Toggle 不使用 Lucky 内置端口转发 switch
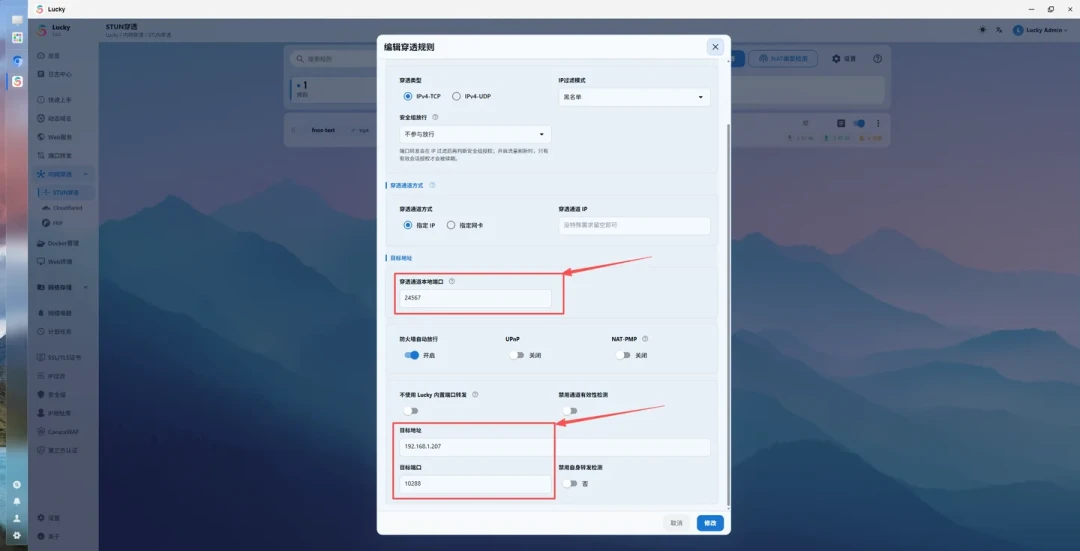Image resolution: width=1080 pixels, height=551 pixels. pos(411,410)
